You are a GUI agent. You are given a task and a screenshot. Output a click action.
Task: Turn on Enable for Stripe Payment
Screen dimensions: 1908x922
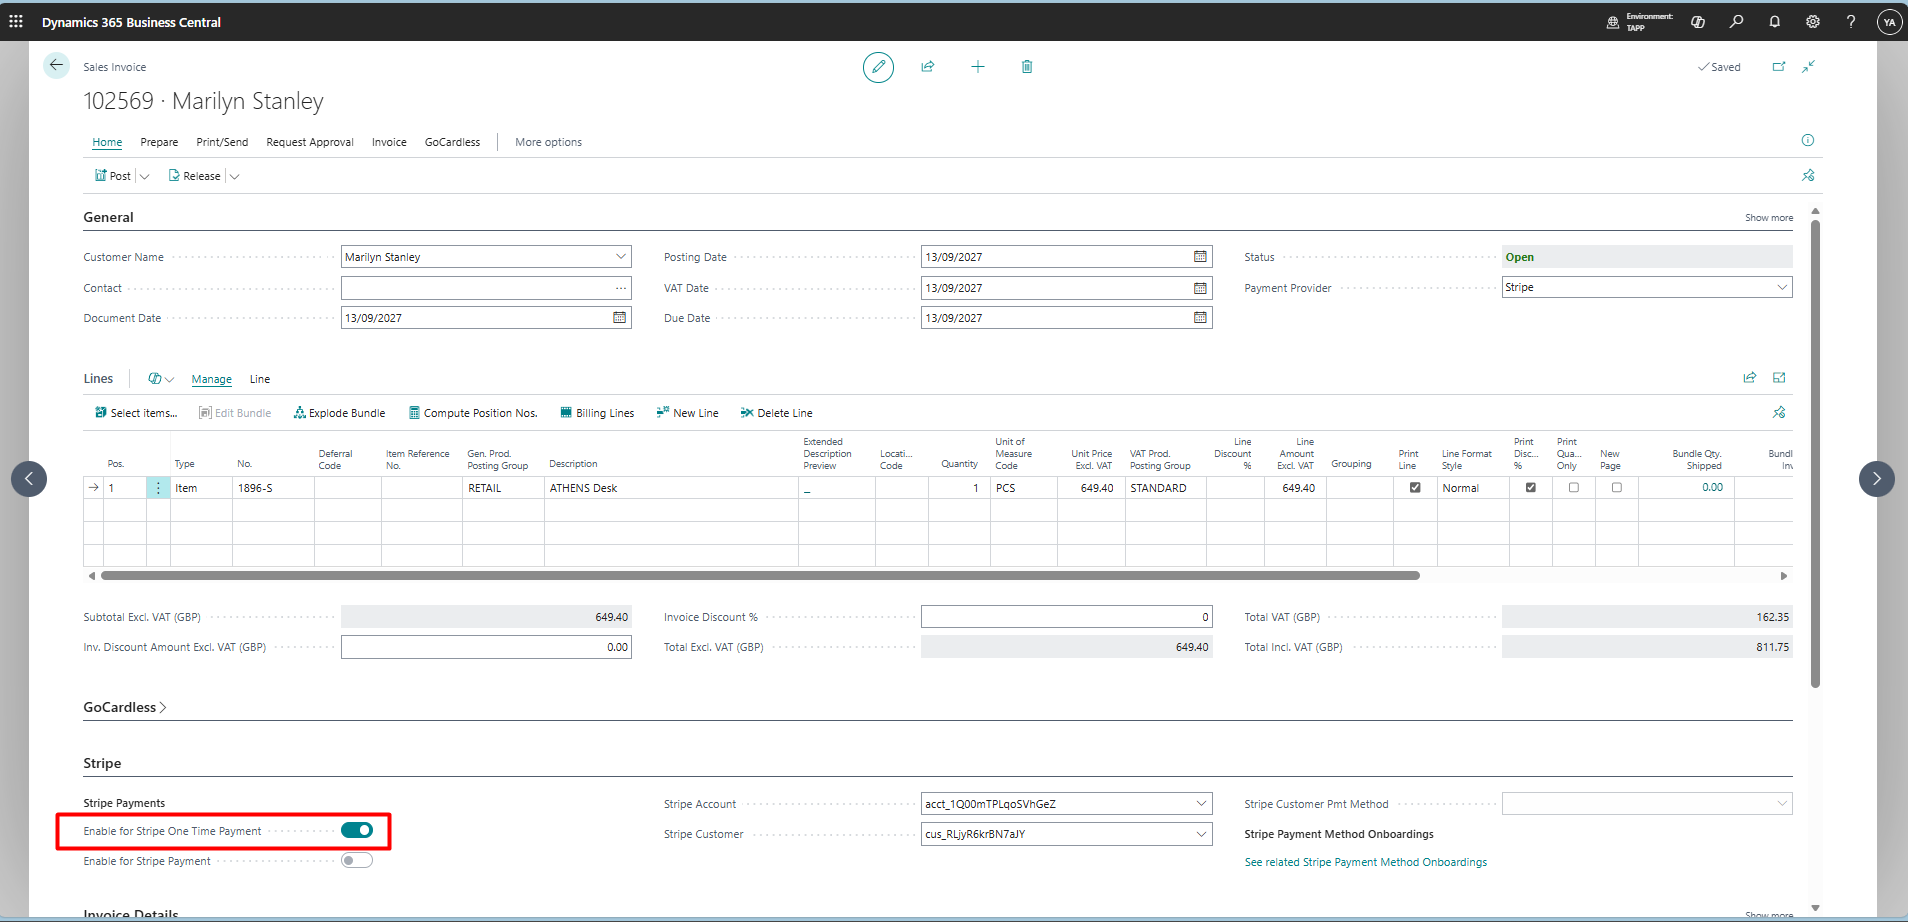(357, 860)
